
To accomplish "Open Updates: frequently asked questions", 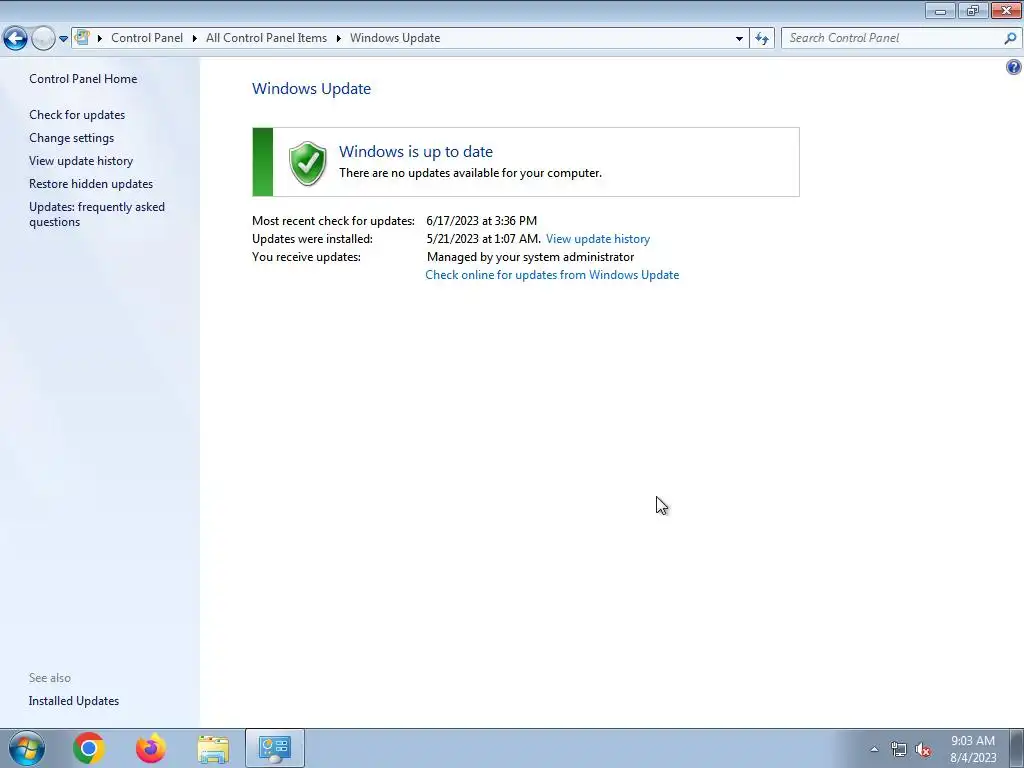I will pyautogui.click(x=97, y=214).
